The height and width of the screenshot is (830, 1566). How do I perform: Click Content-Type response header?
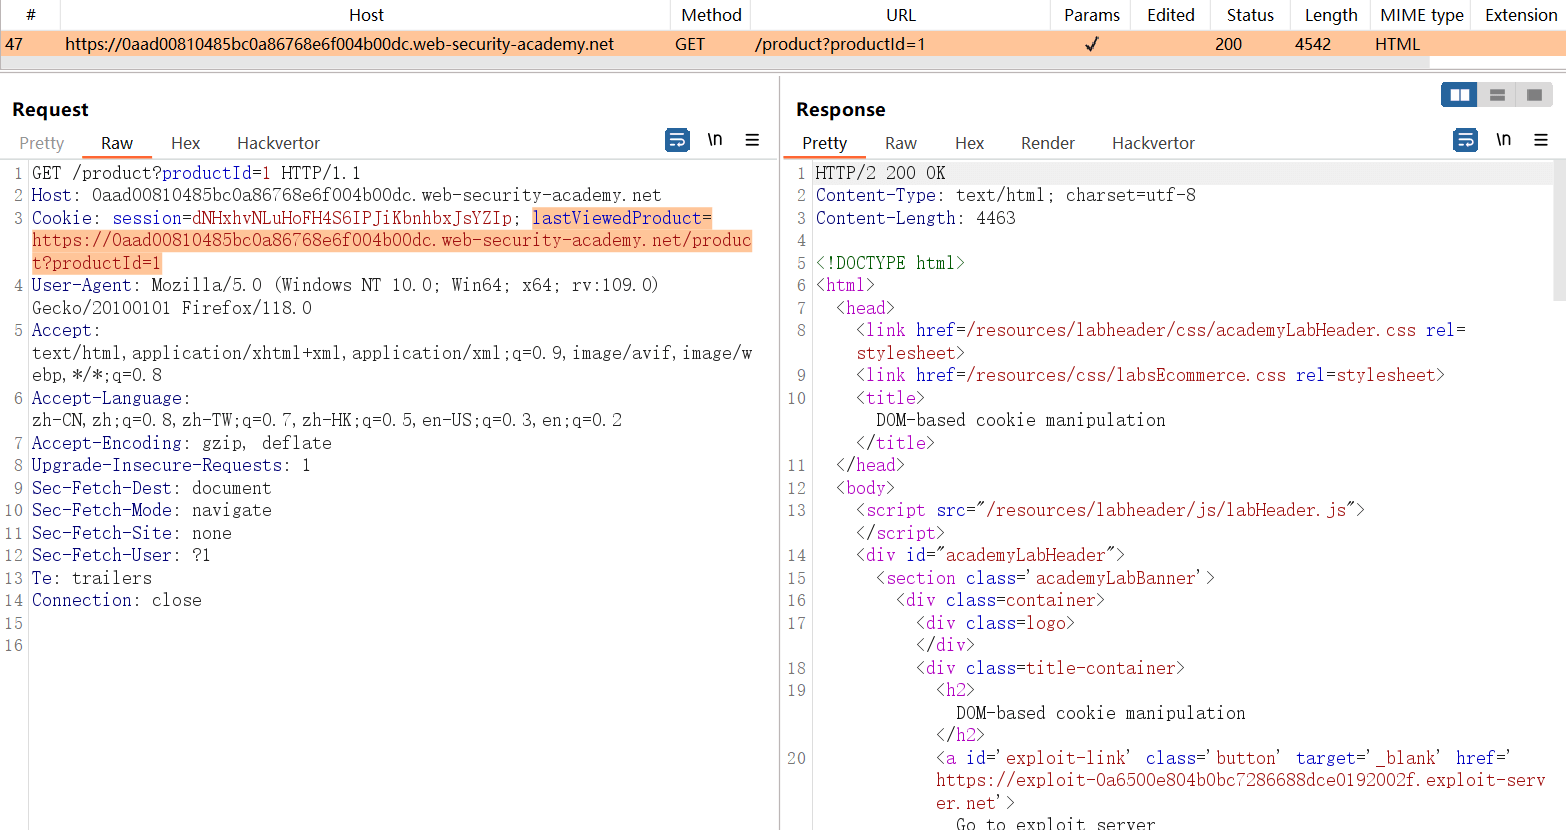coord(1005,195)
